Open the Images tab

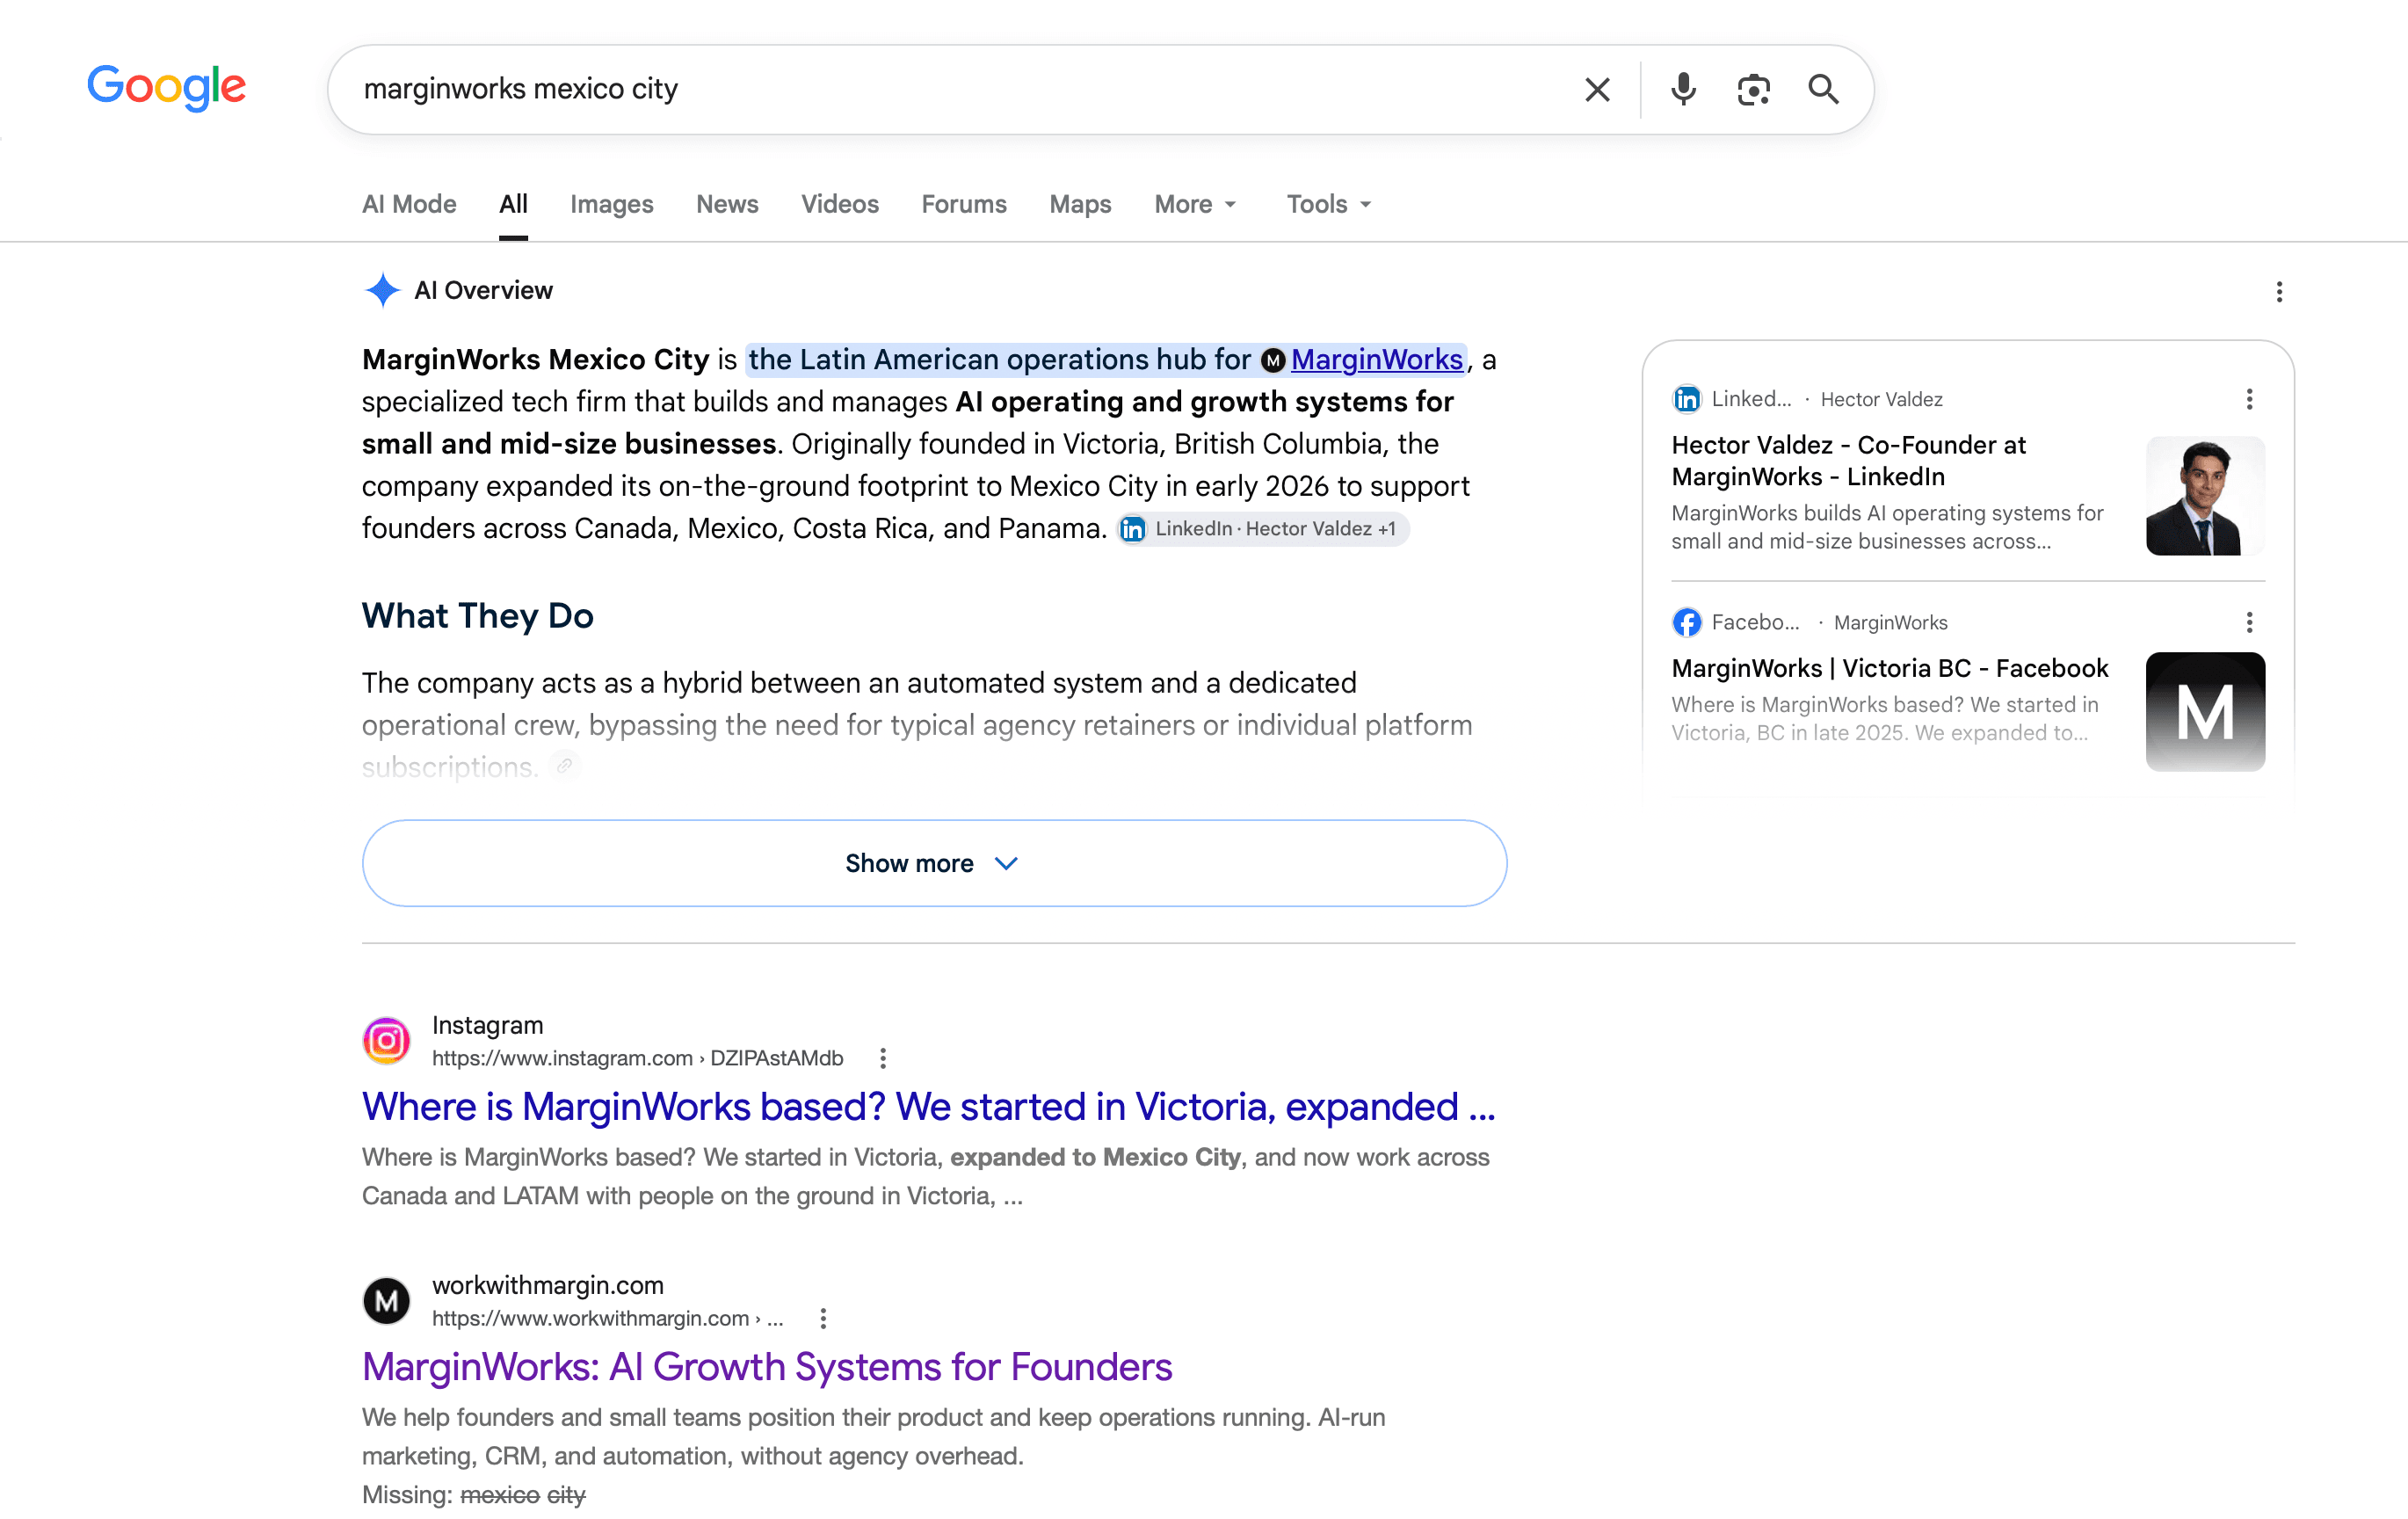[611, 204]
